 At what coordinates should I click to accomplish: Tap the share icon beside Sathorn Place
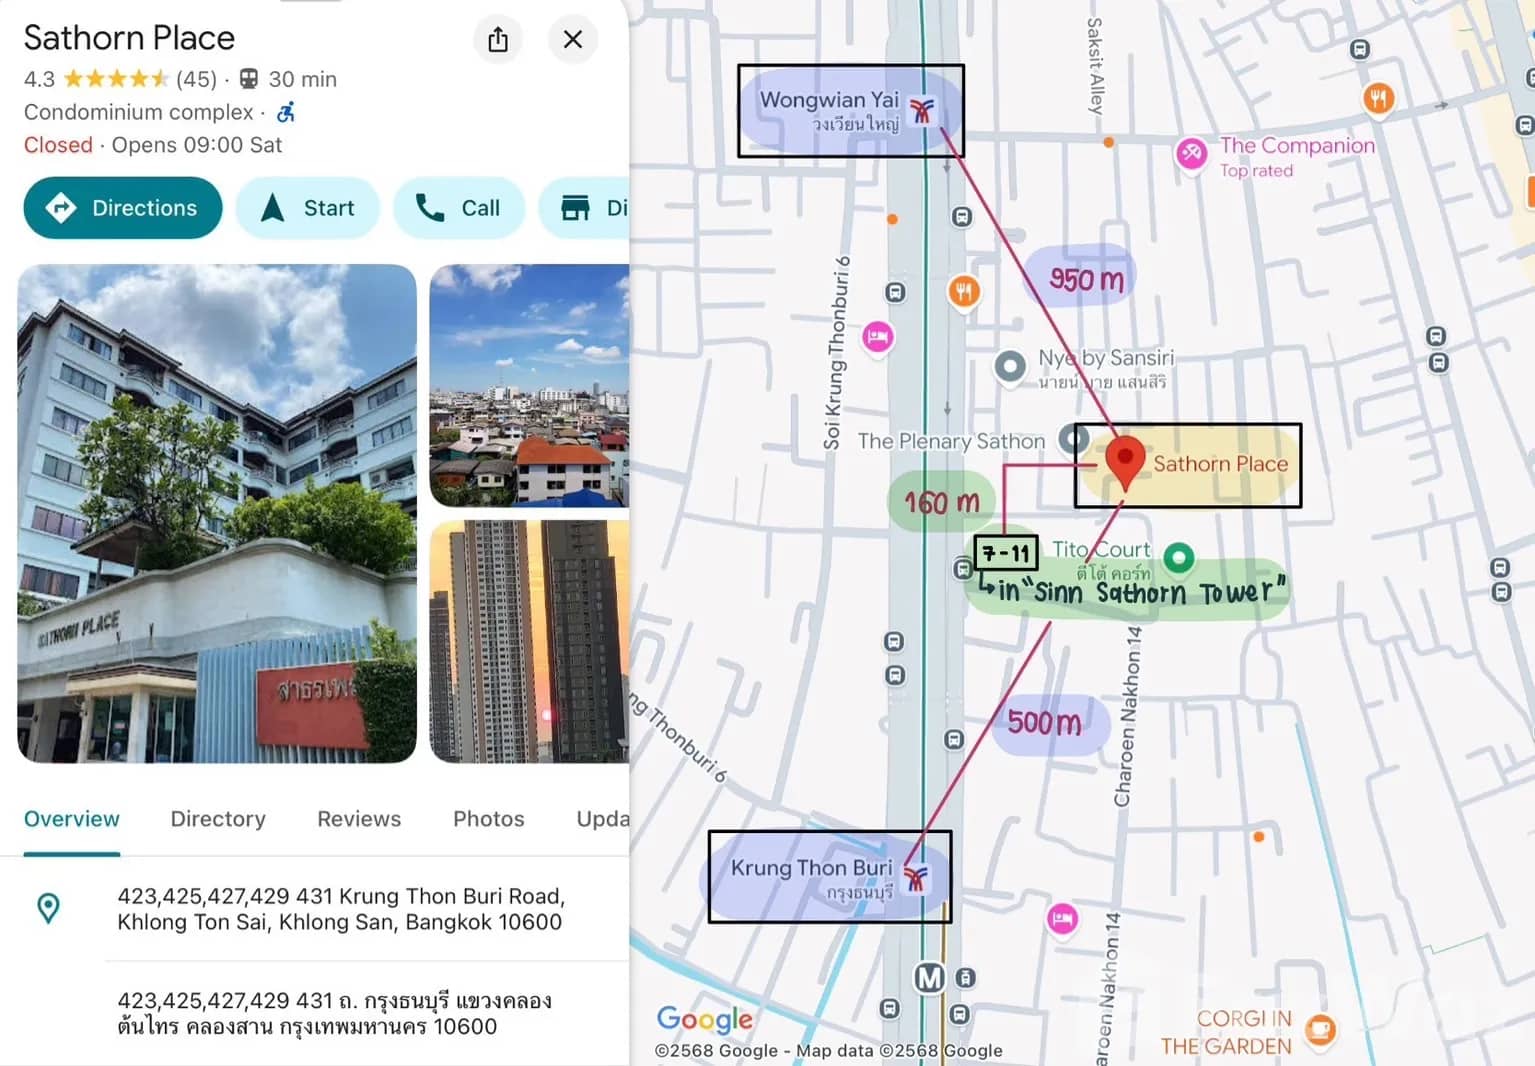click(x=498, y=40)
